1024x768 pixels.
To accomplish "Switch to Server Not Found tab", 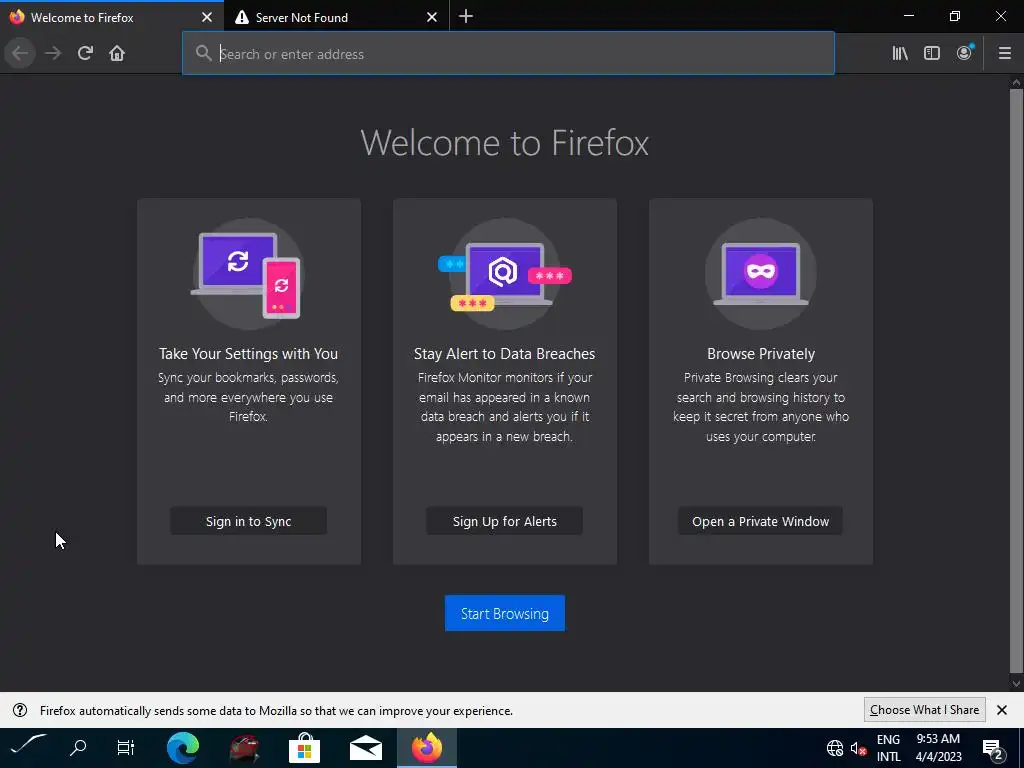I will pyautogui.click(x=336, y=18).
